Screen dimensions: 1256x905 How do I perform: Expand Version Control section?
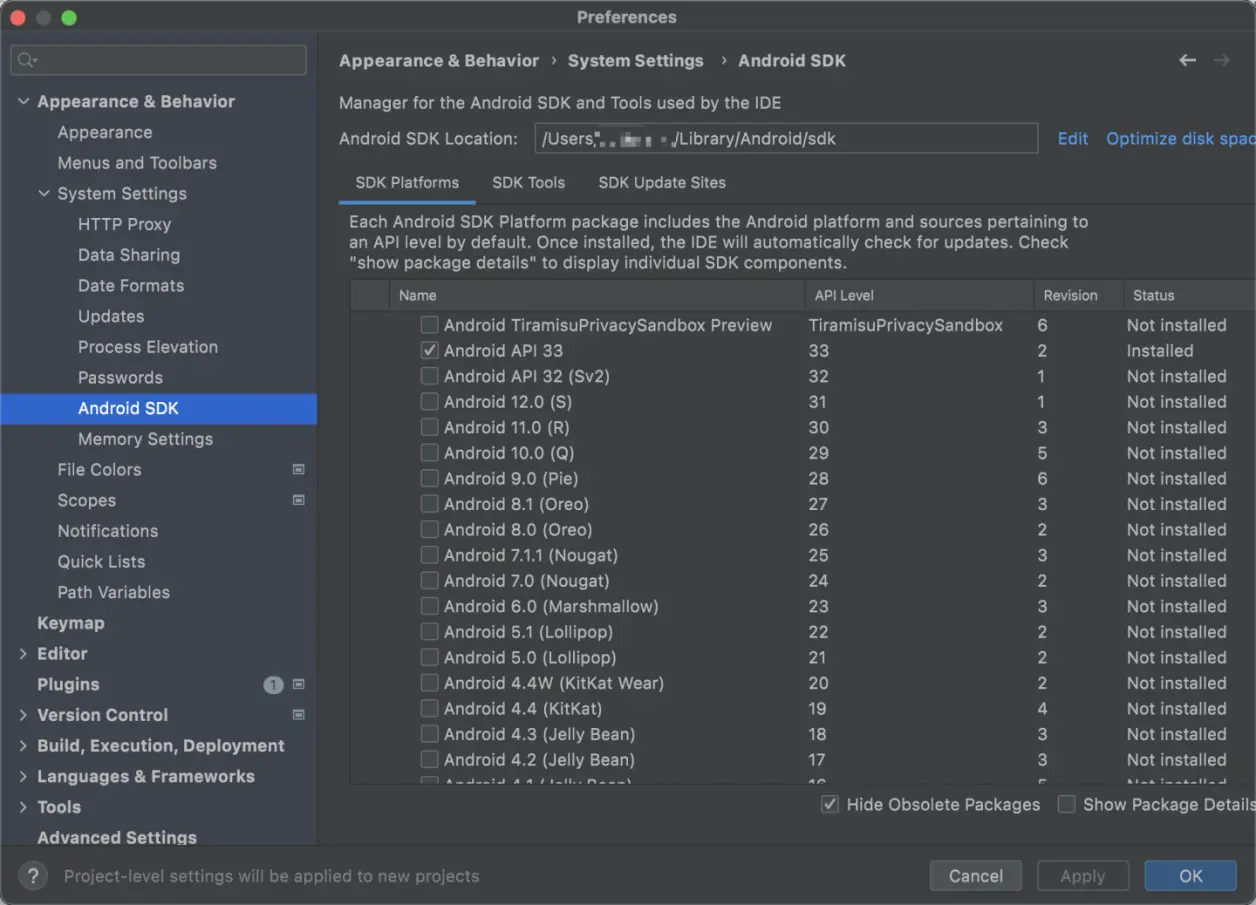[x=23, y=715]
